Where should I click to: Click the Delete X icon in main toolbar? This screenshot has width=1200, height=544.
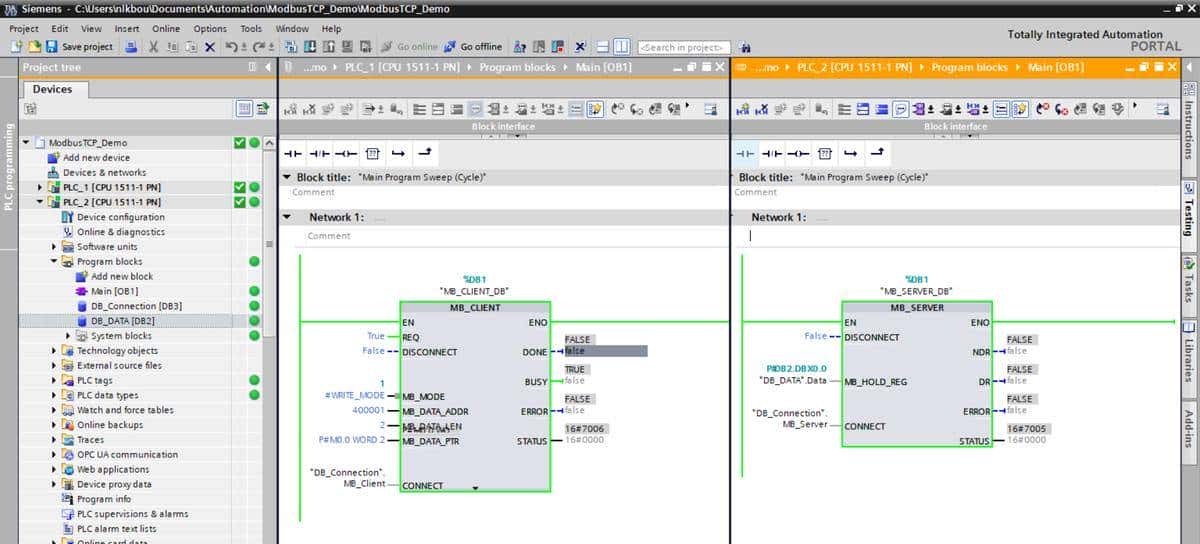210,47
